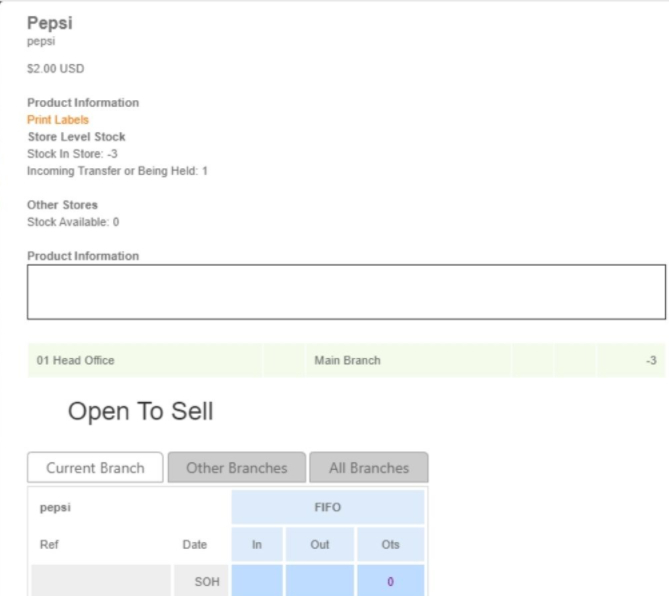The width and height of the screenshot is (669, 596).
Task: Click the Stock Available: 0 text
Action: pos(73,222)
